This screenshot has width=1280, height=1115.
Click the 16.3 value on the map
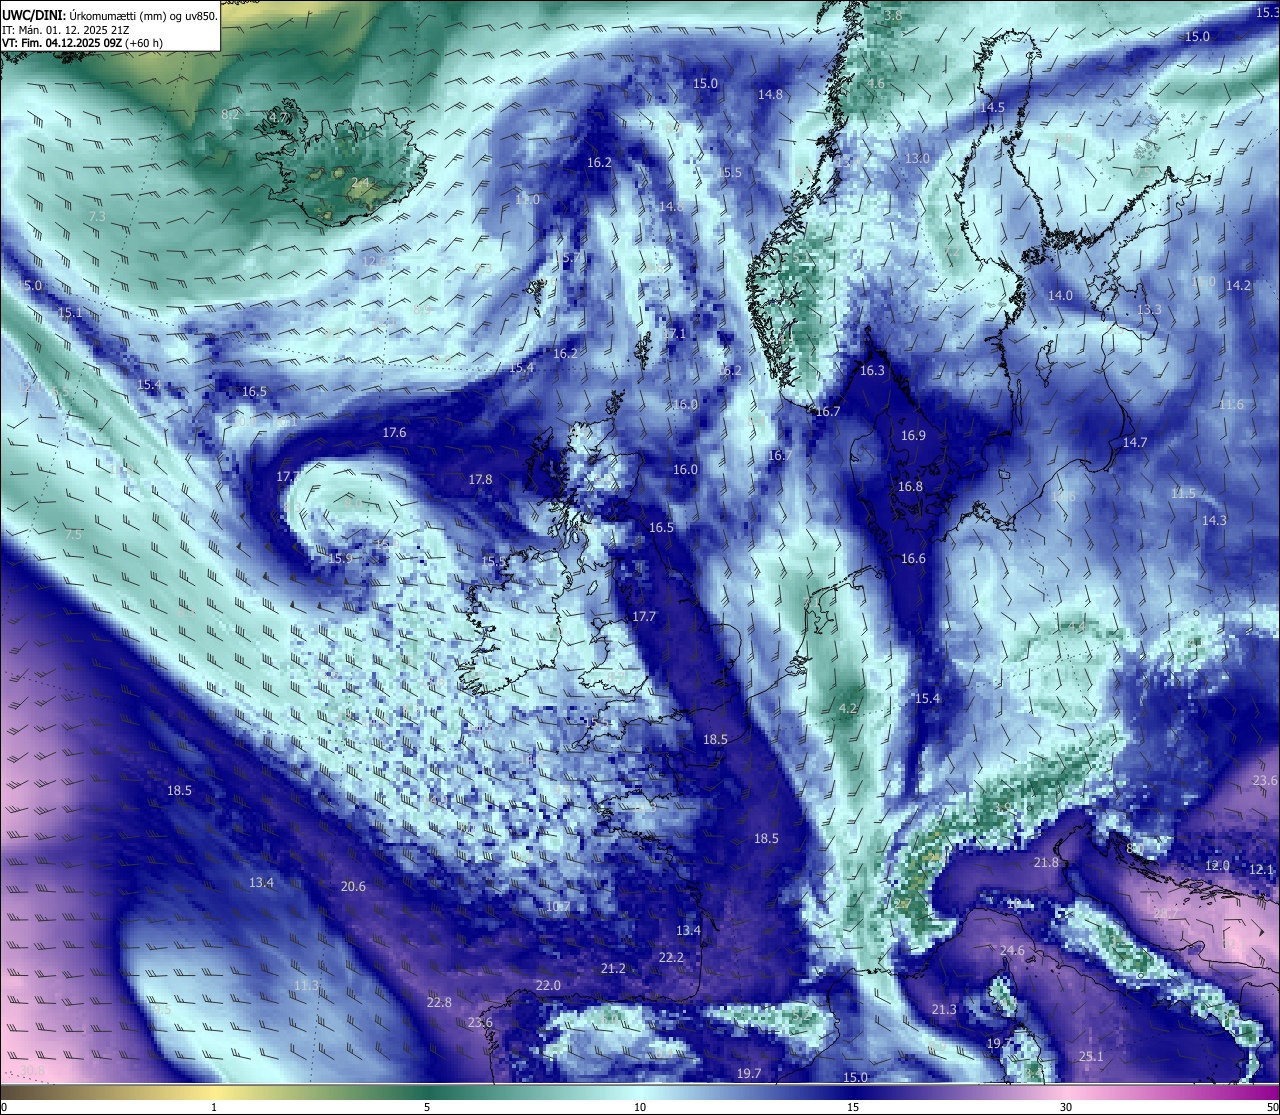coord(872,371)
